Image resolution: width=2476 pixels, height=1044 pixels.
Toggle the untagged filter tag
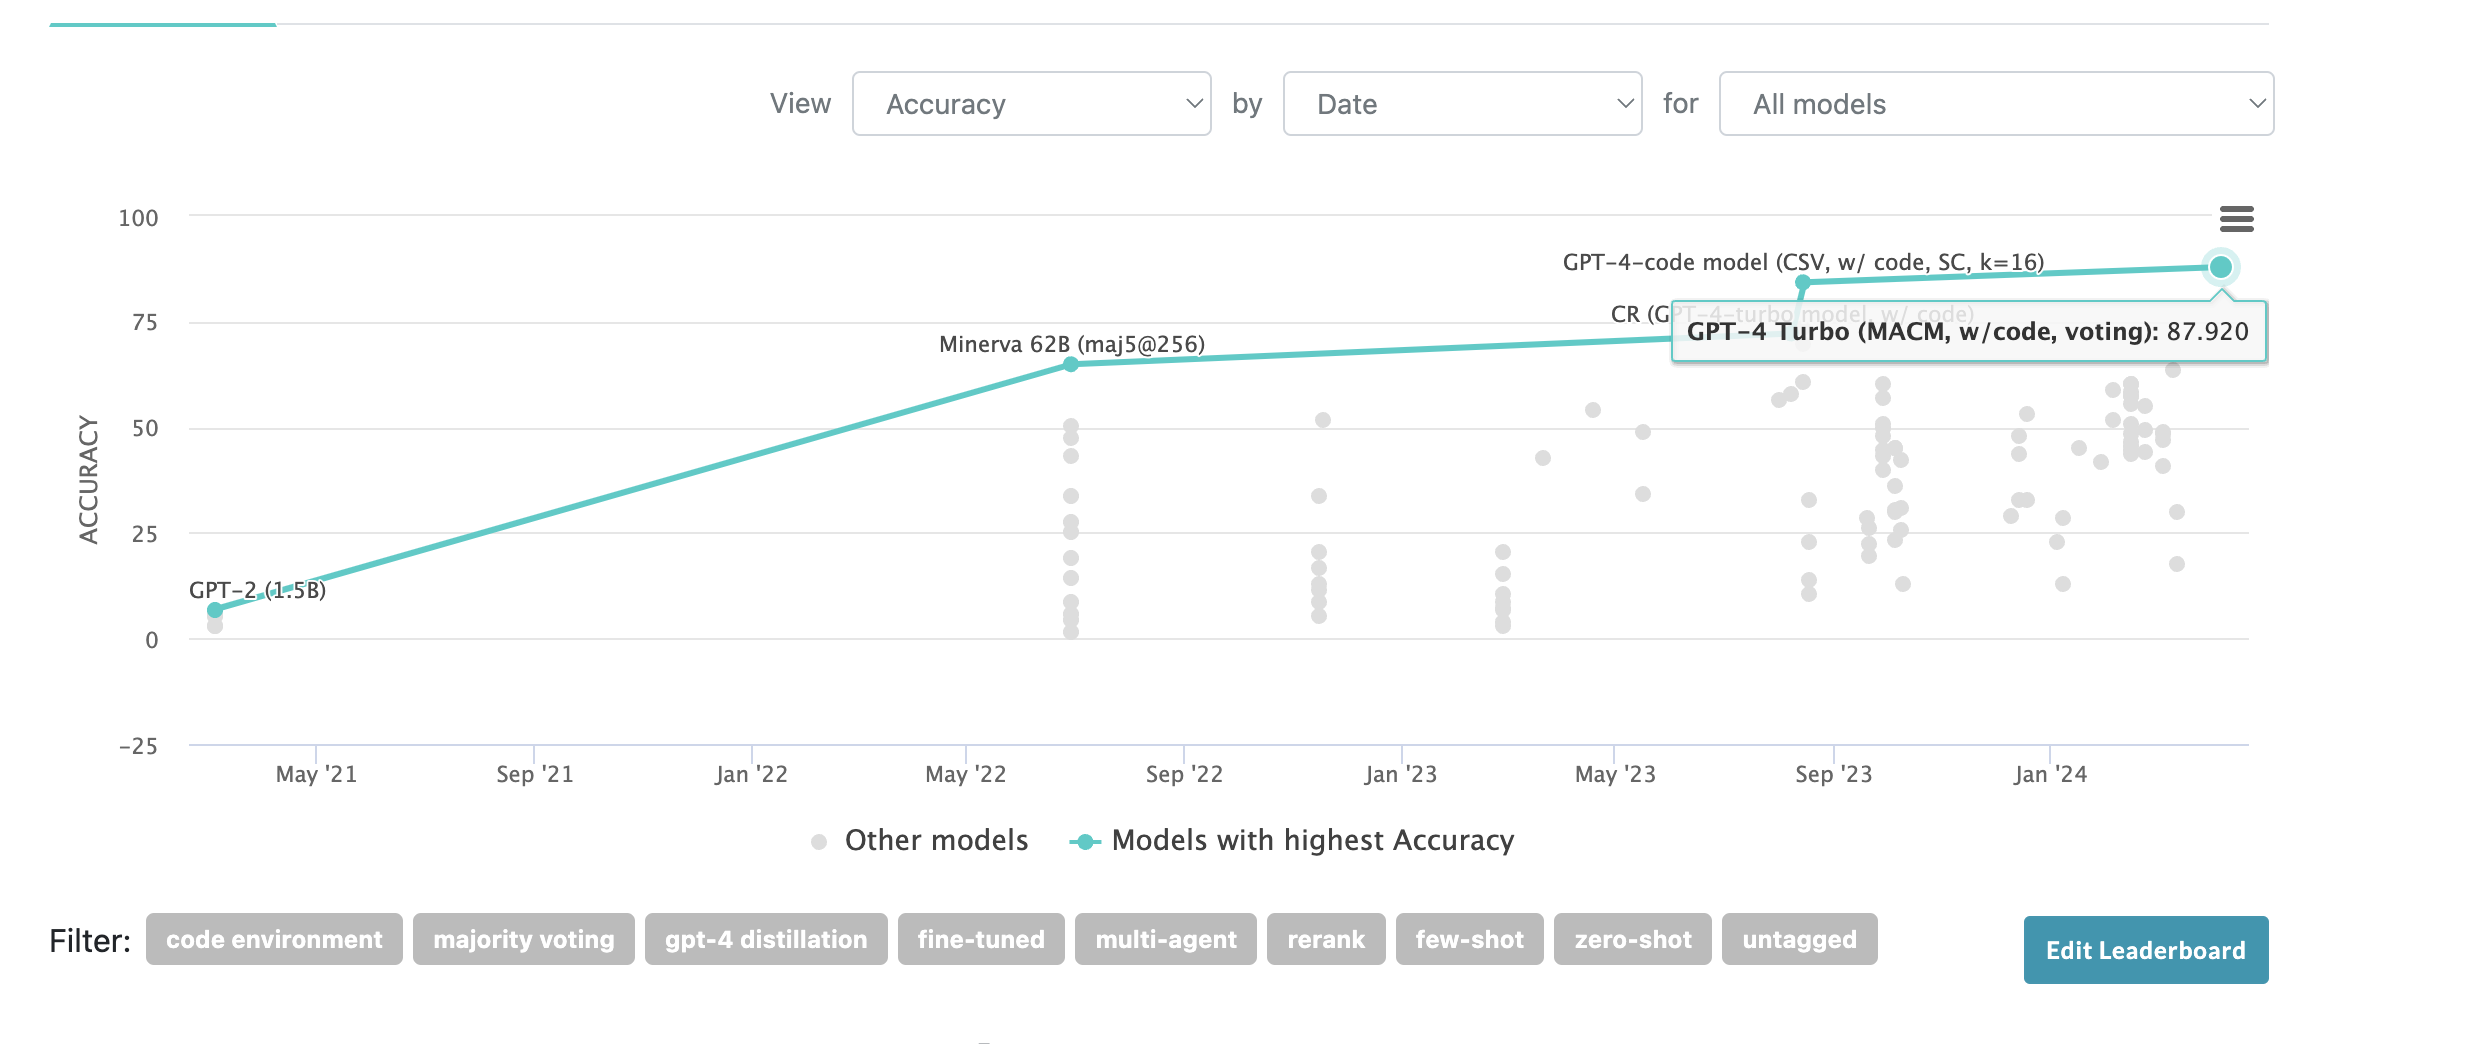pos(1800,939)
